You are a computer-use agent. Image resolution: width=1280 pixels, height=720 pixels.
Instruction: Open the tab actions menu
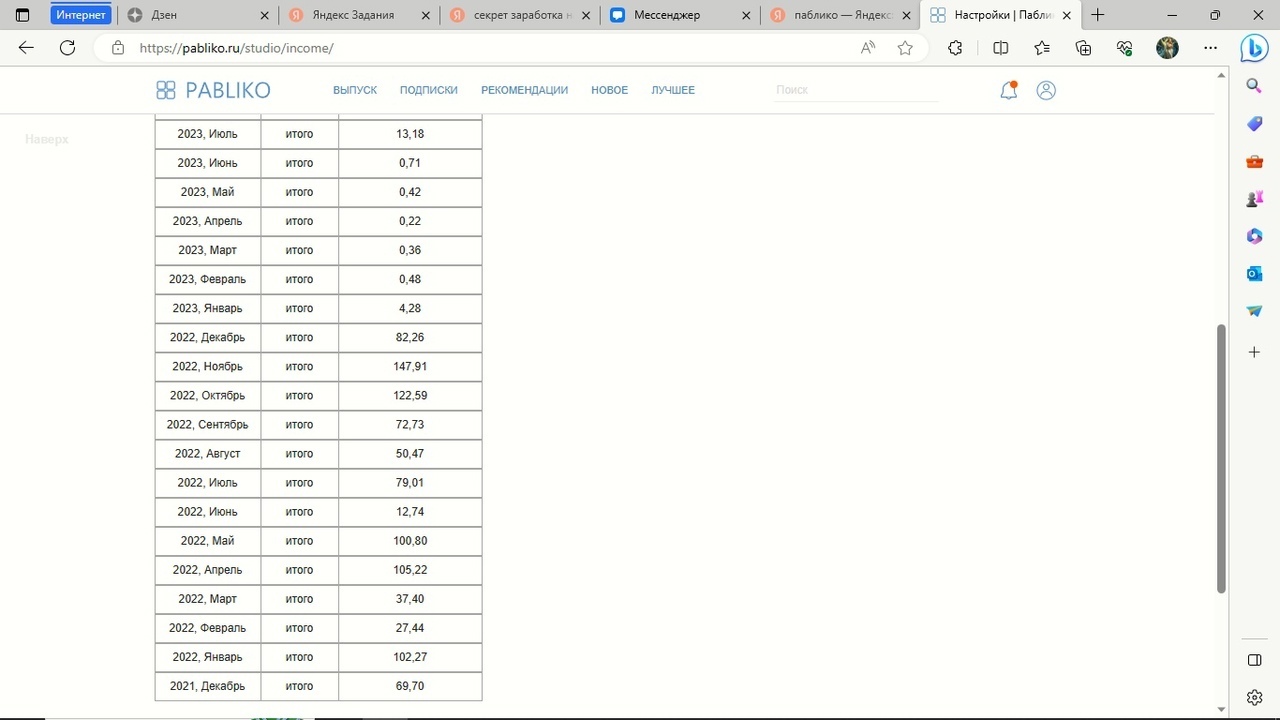[23, 15]
